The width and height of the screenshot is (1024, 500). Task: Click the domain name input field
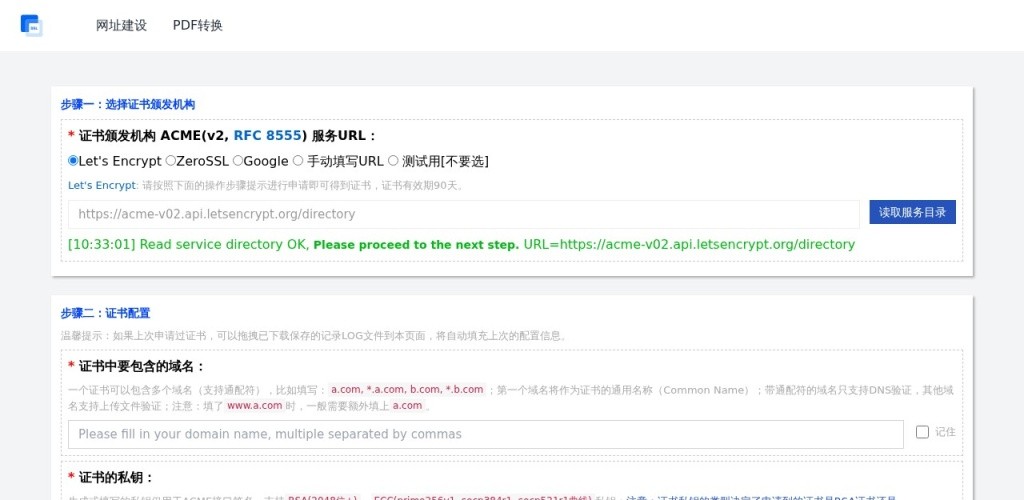point(485,434)
